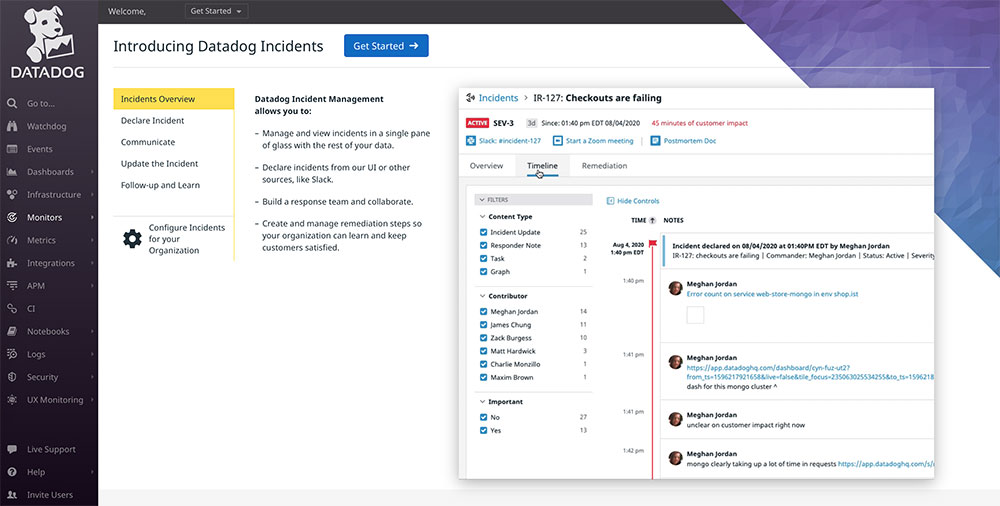Switch to the Remediation tab
The image size is (1000, 506).
point(604,166)
